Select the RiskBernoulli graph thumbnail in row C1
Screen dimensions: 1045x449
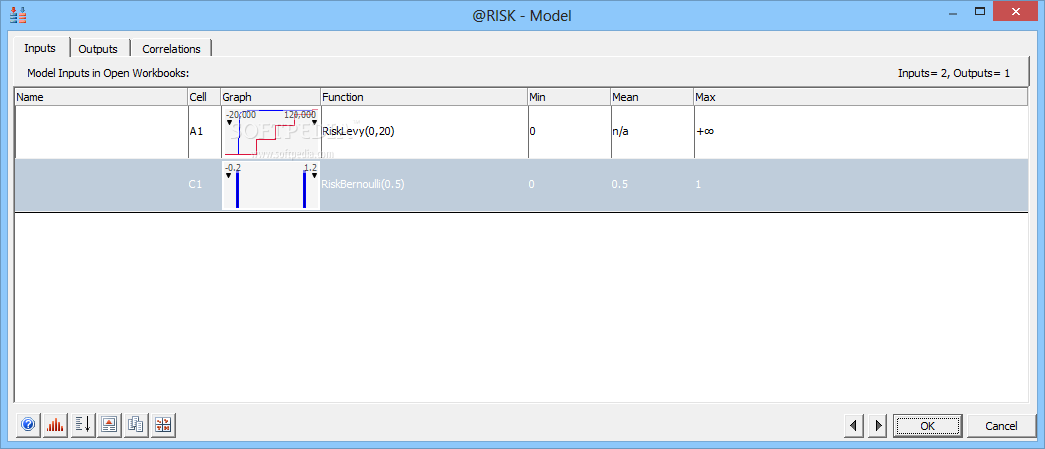point(271,185)
